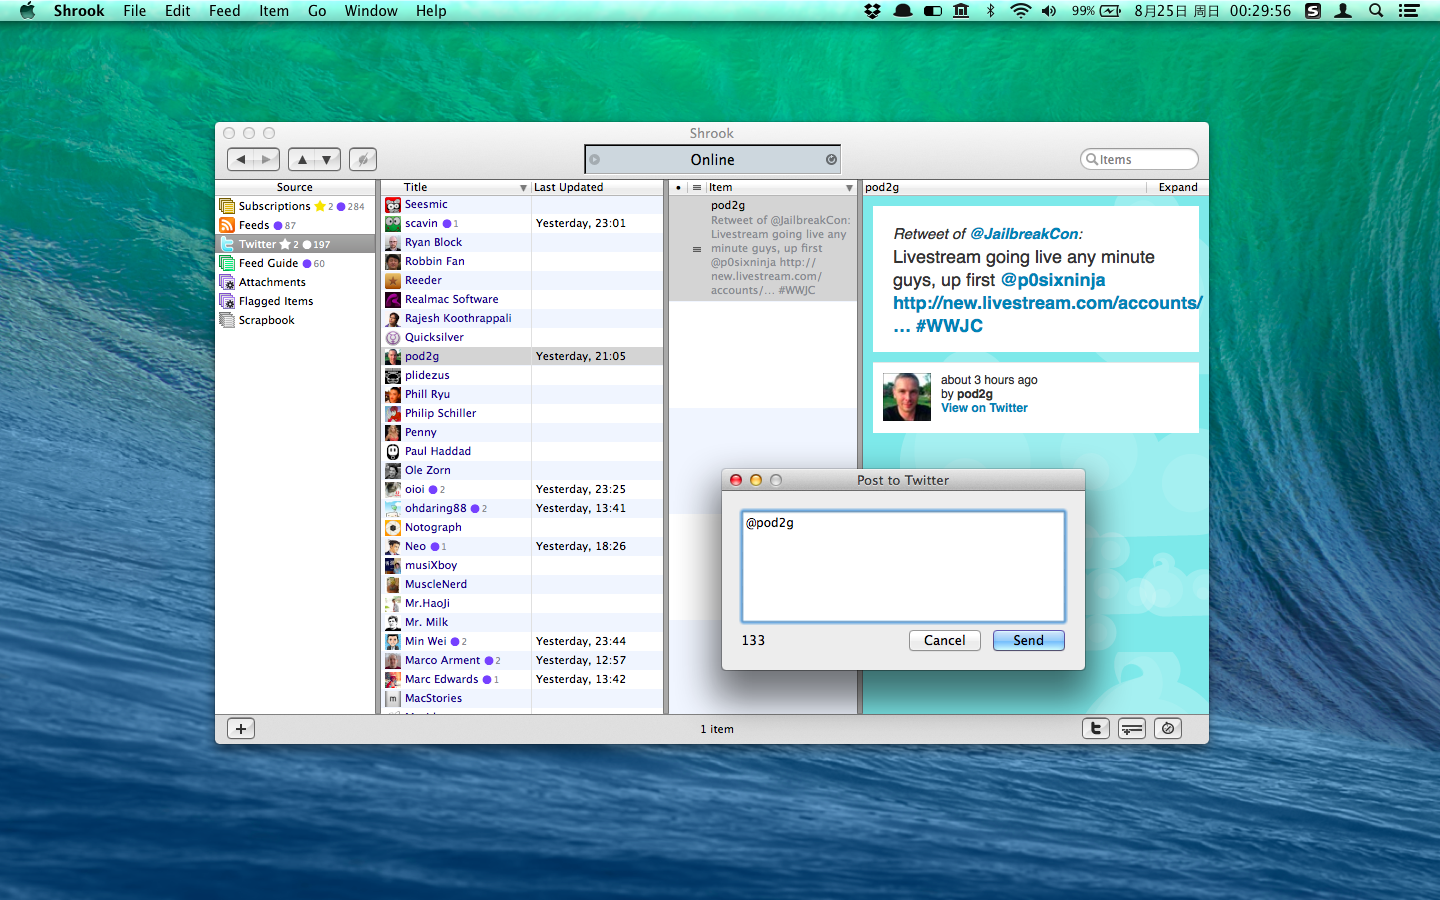Sort by the Last Updated column
1440x900 pixels.
[596, 187]
